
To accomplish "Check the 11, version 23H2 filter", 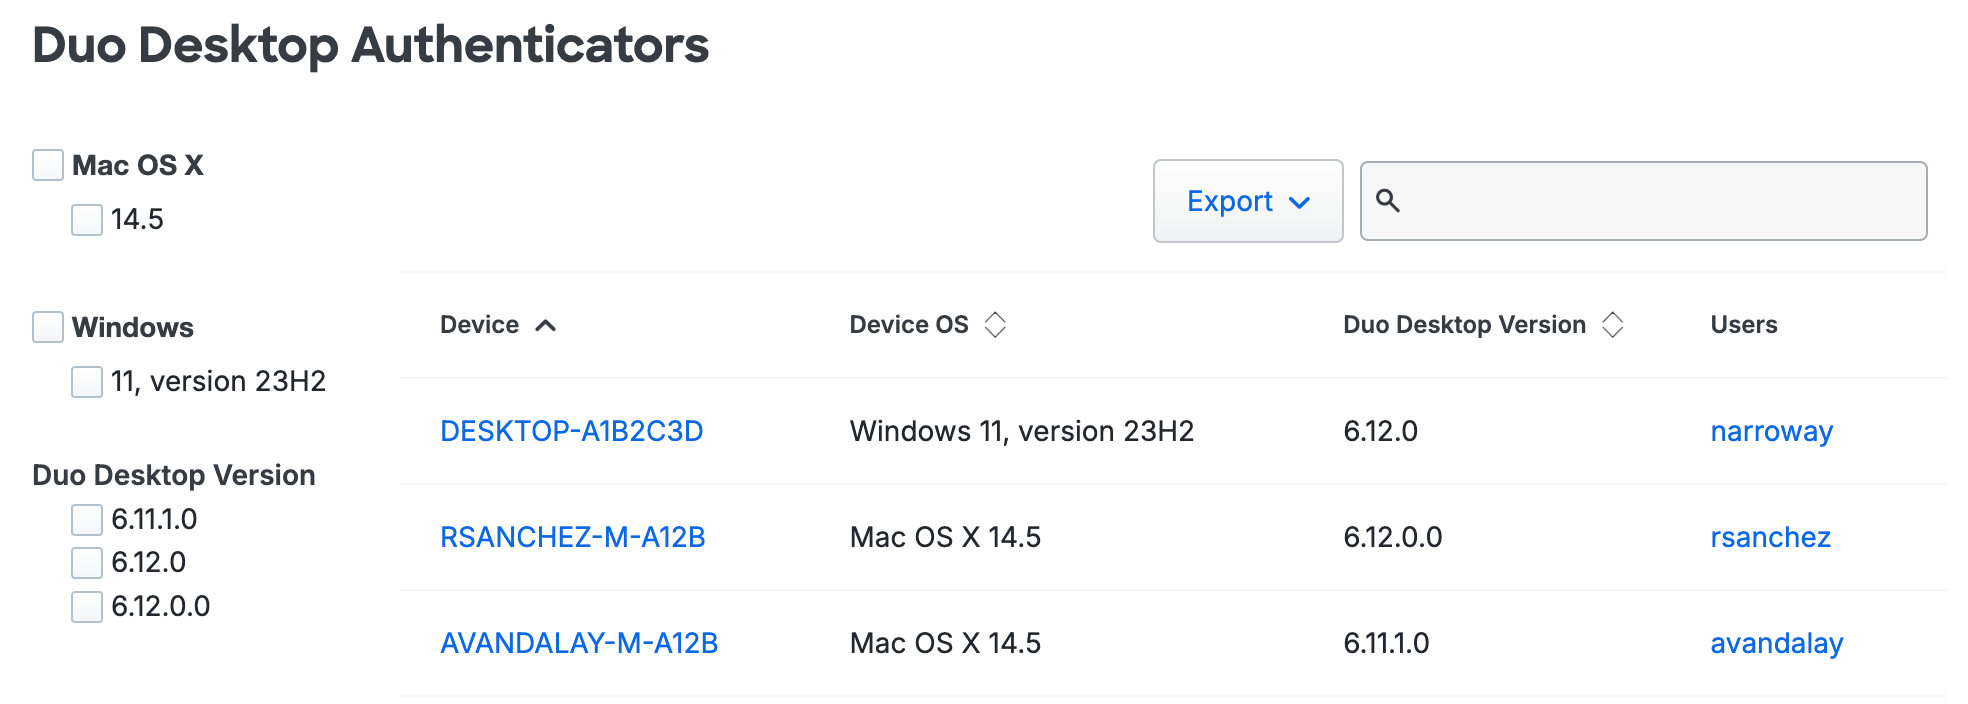I will (x=86, y=382).
